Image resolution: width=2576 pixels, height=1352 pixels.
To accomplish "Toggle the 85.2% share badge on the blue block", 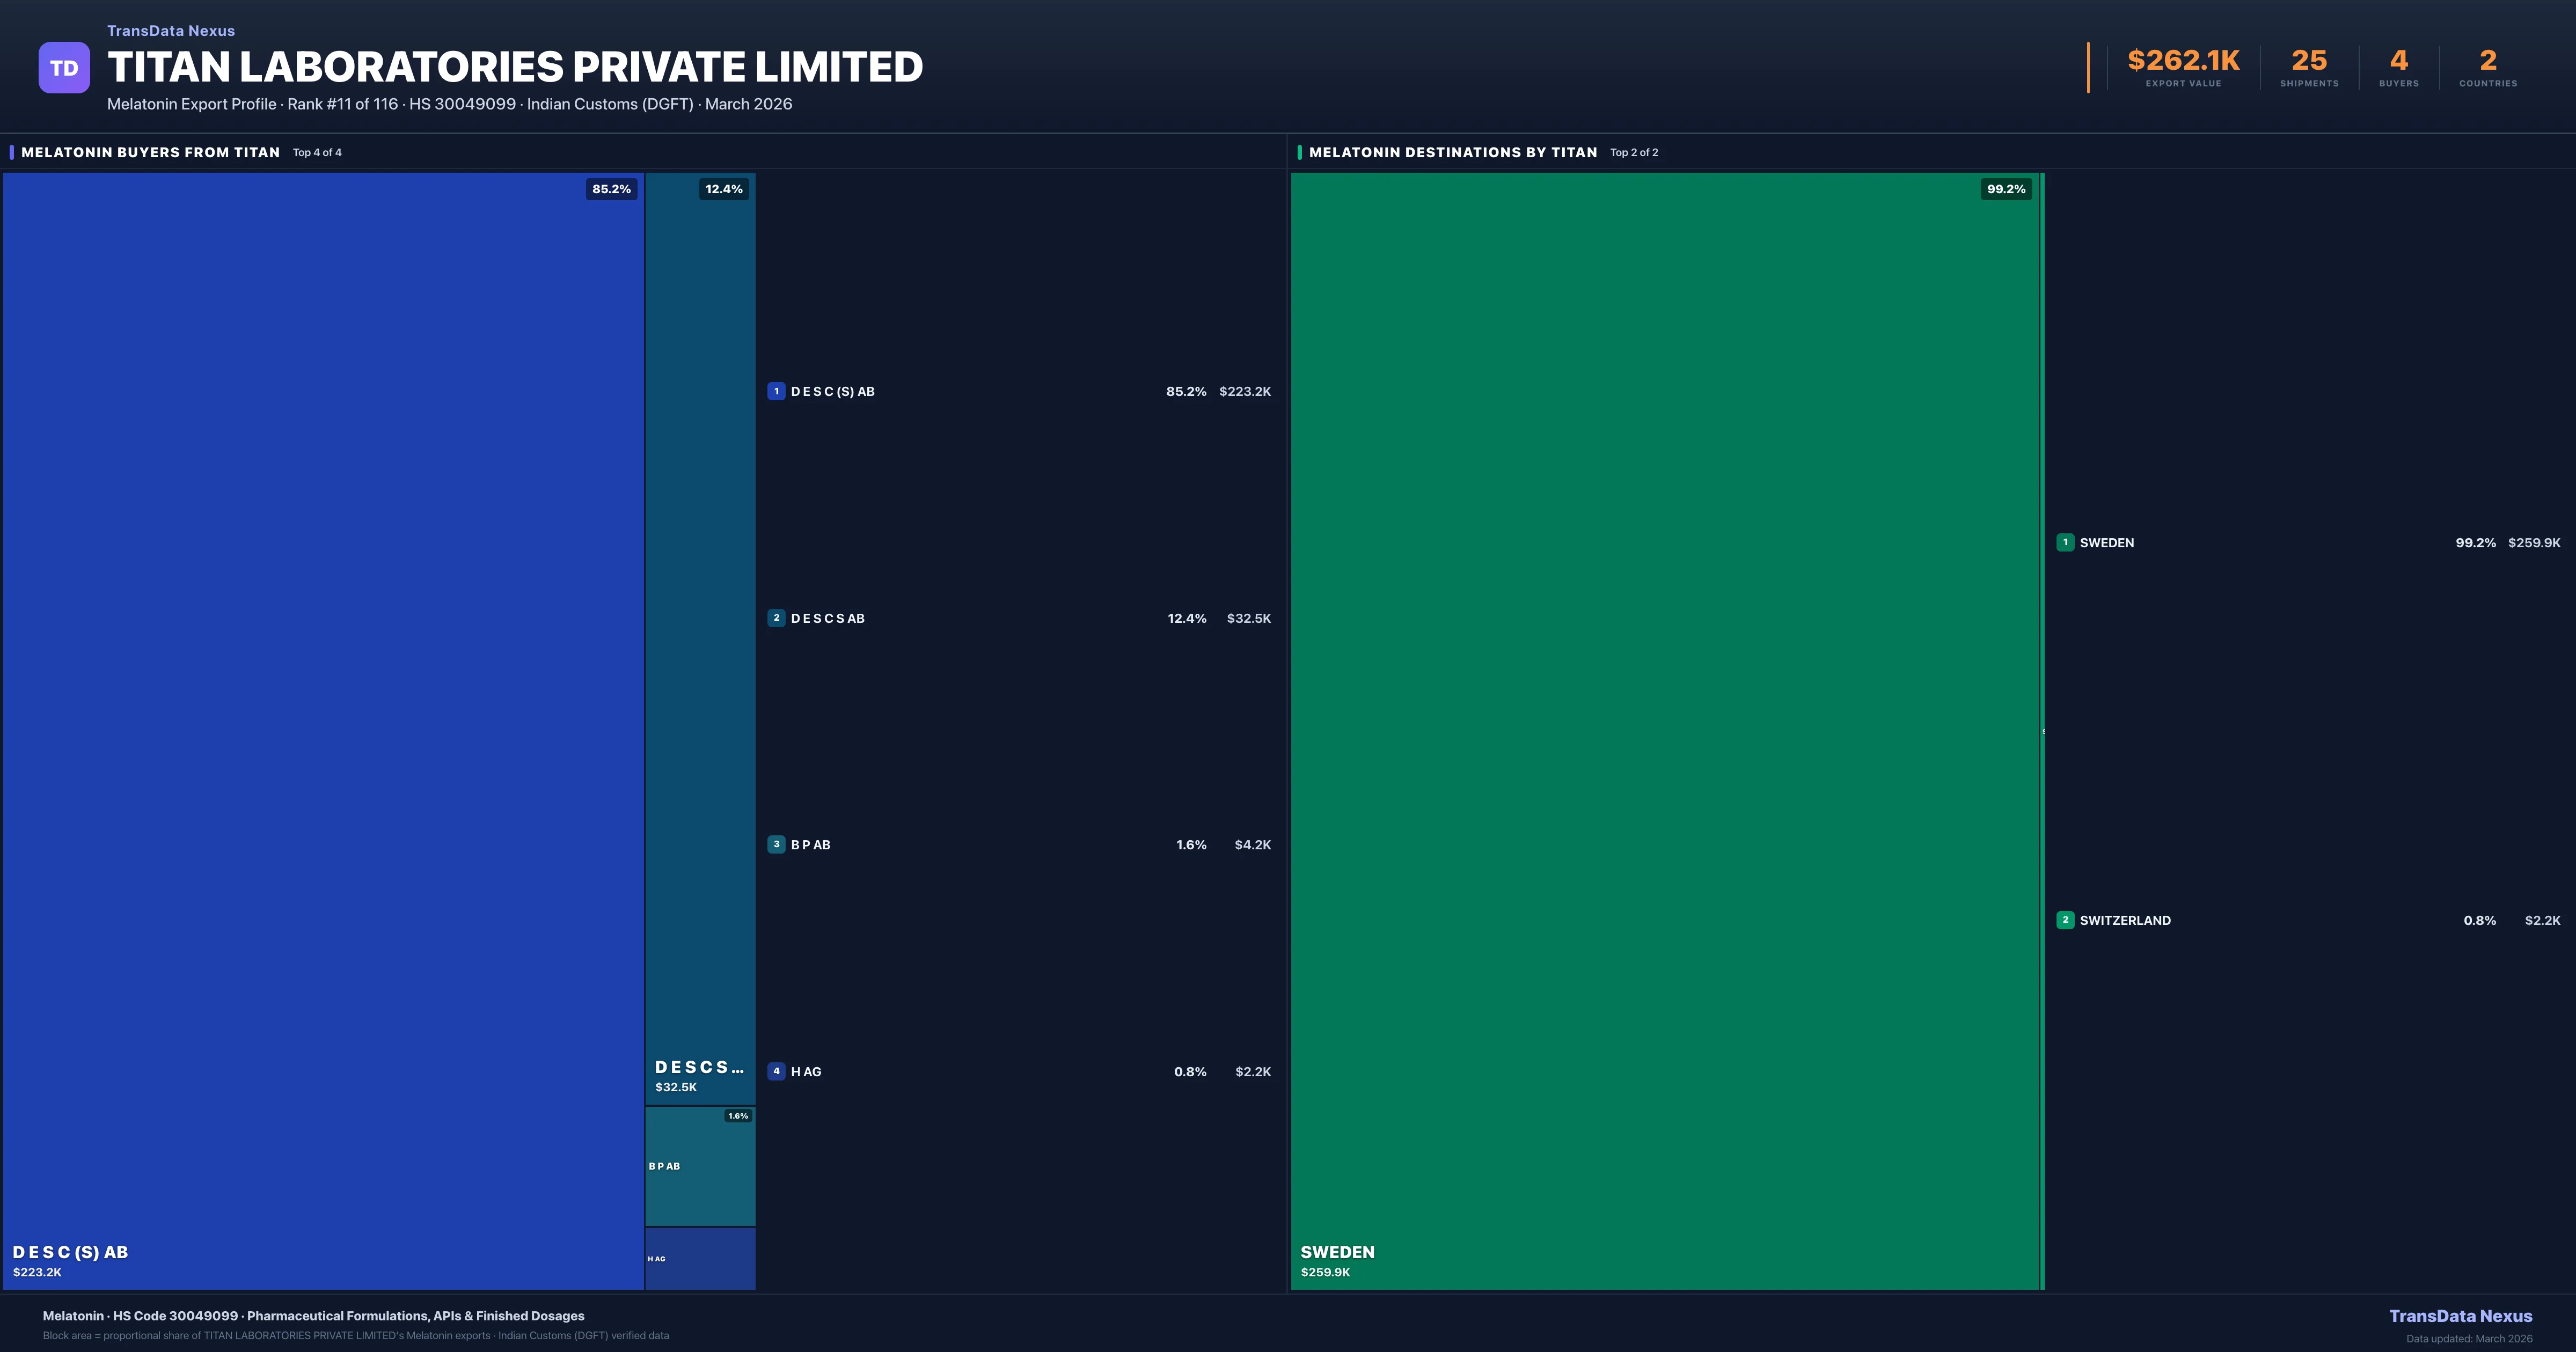I will point(610,188).
